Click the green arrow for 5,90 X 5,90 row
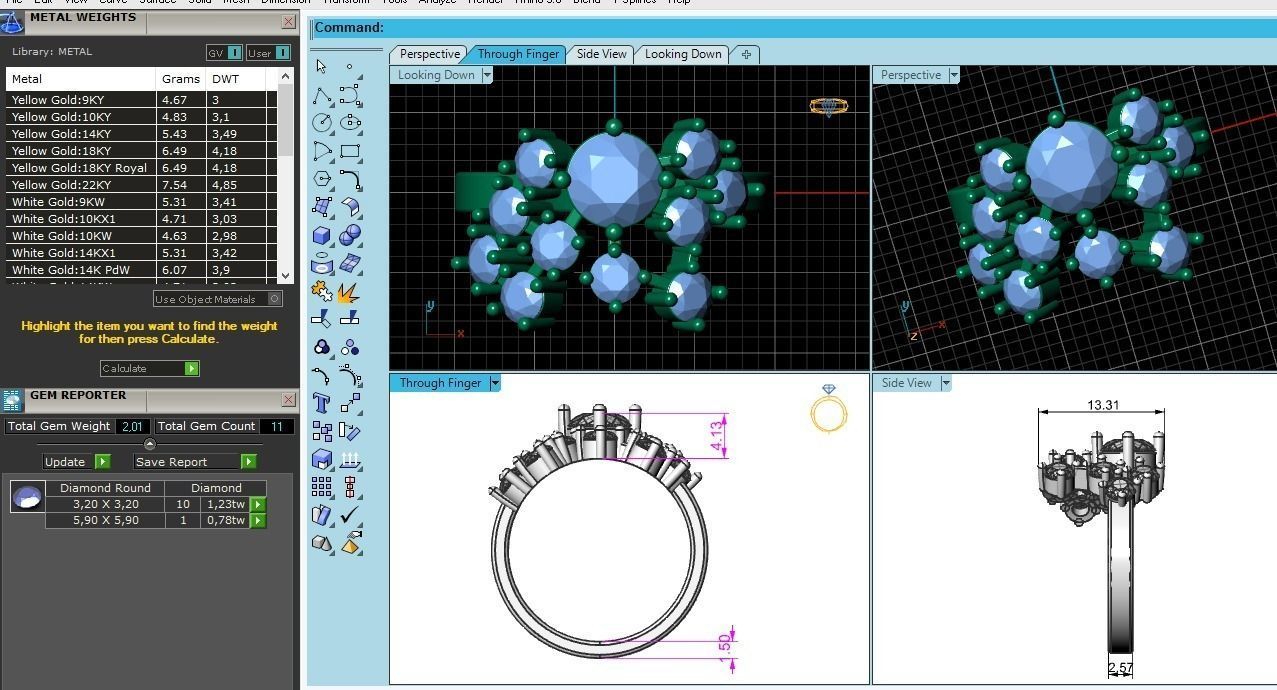 258,520
